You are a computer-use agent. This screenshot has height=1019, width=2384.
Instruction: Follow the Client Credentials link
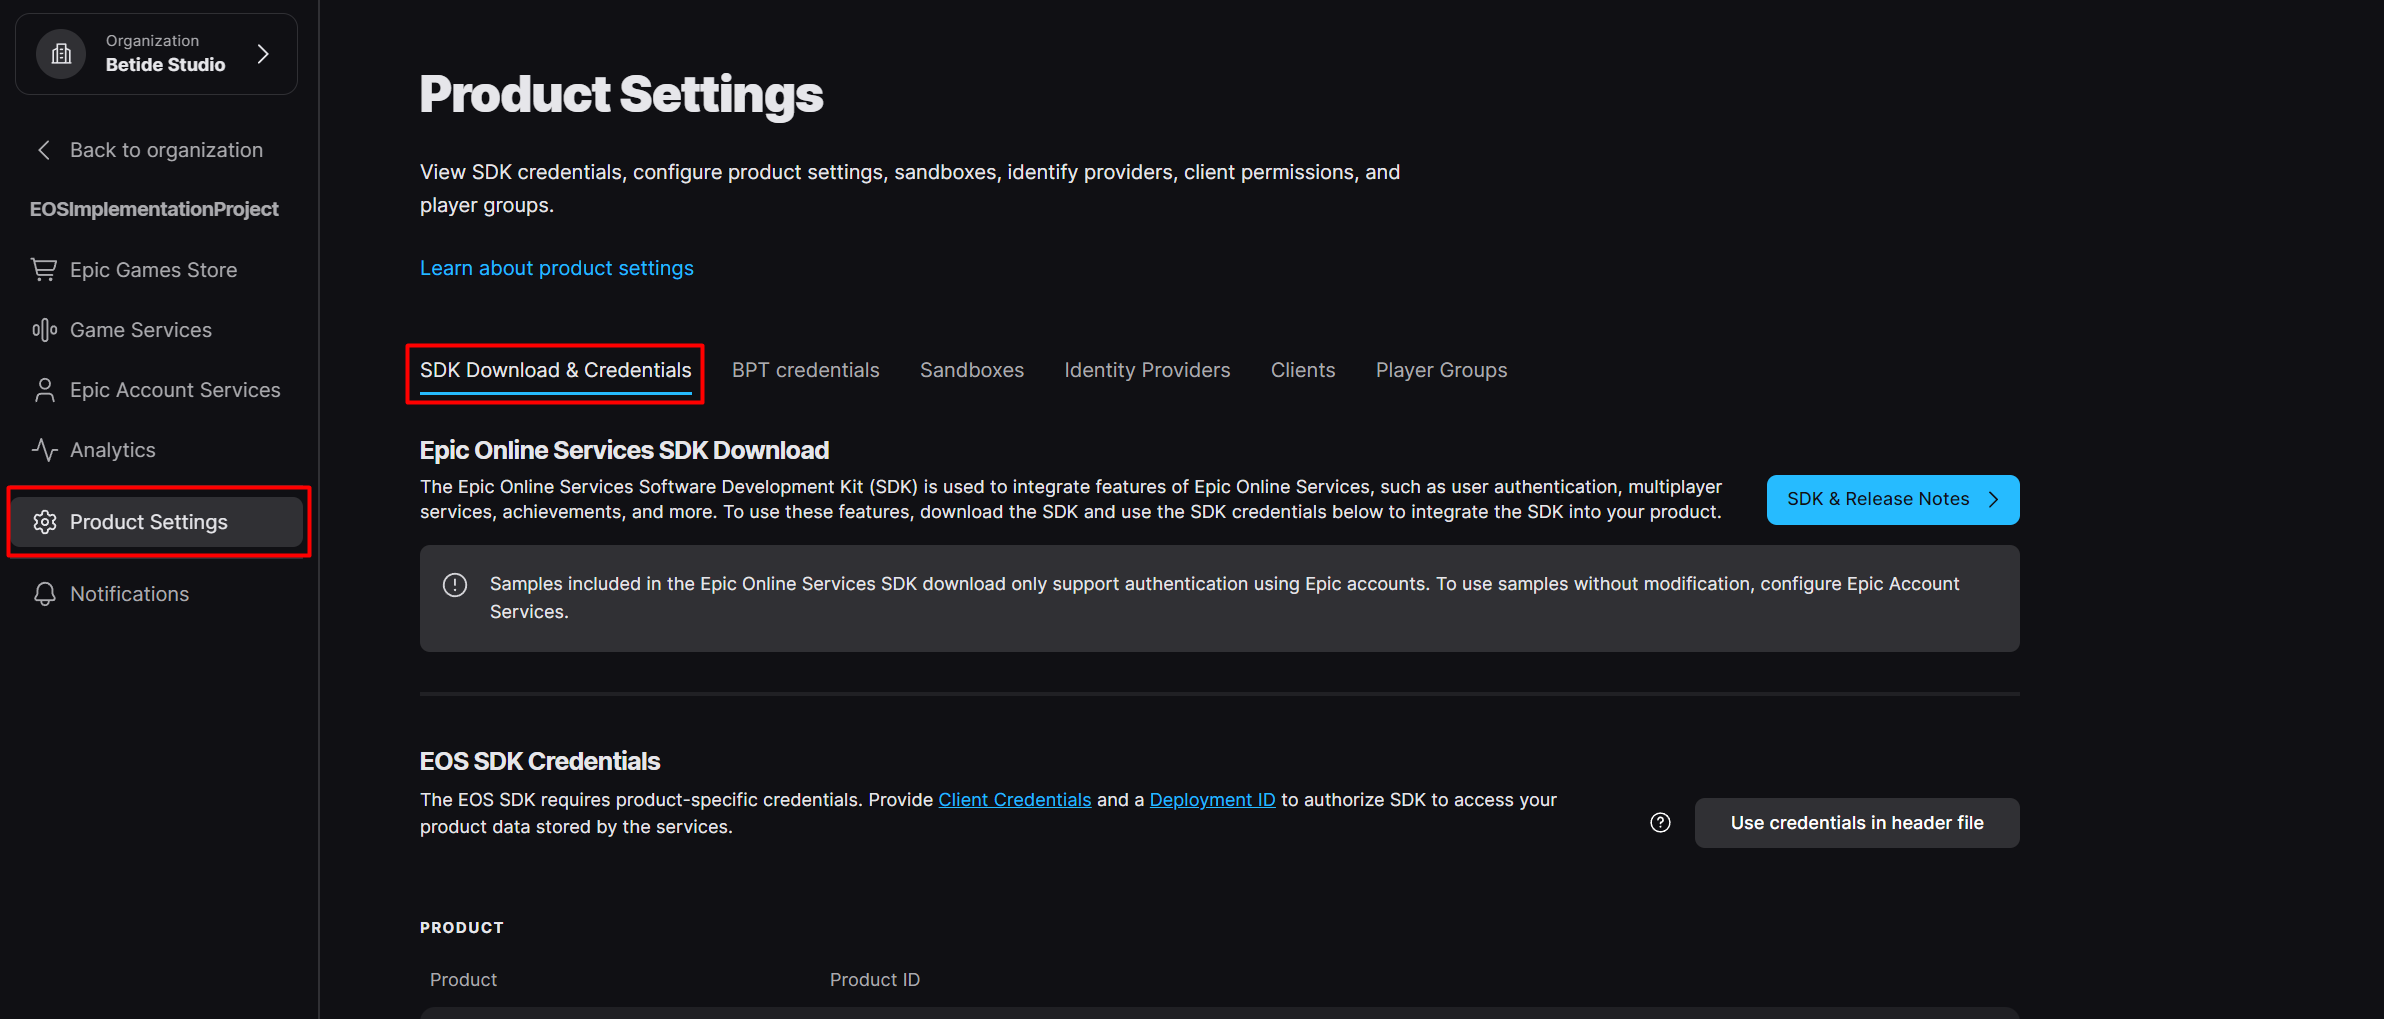pyautogui.click(x=1014, y=800)
